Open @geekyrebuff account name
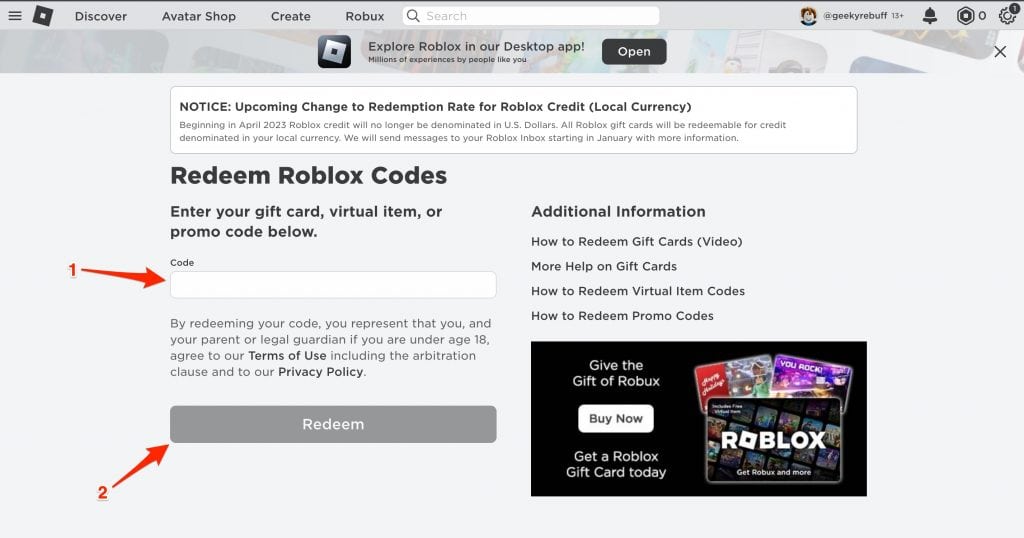 [855, 16]
